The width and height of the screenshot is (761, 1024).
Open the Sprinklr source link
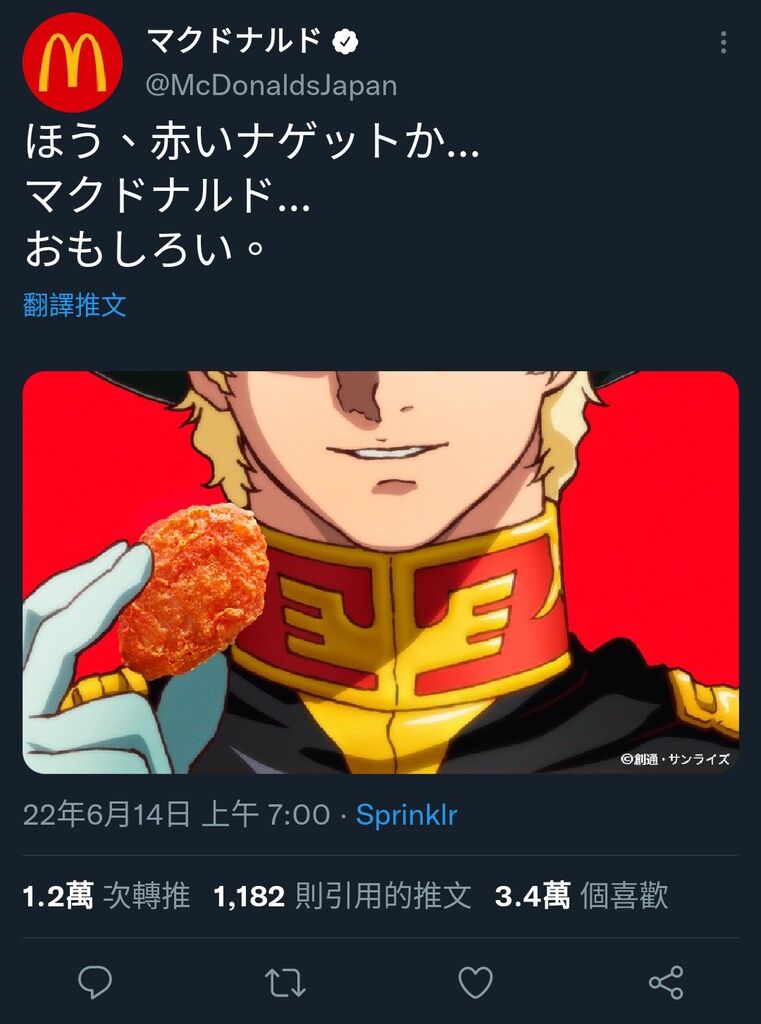coord(406,815)
